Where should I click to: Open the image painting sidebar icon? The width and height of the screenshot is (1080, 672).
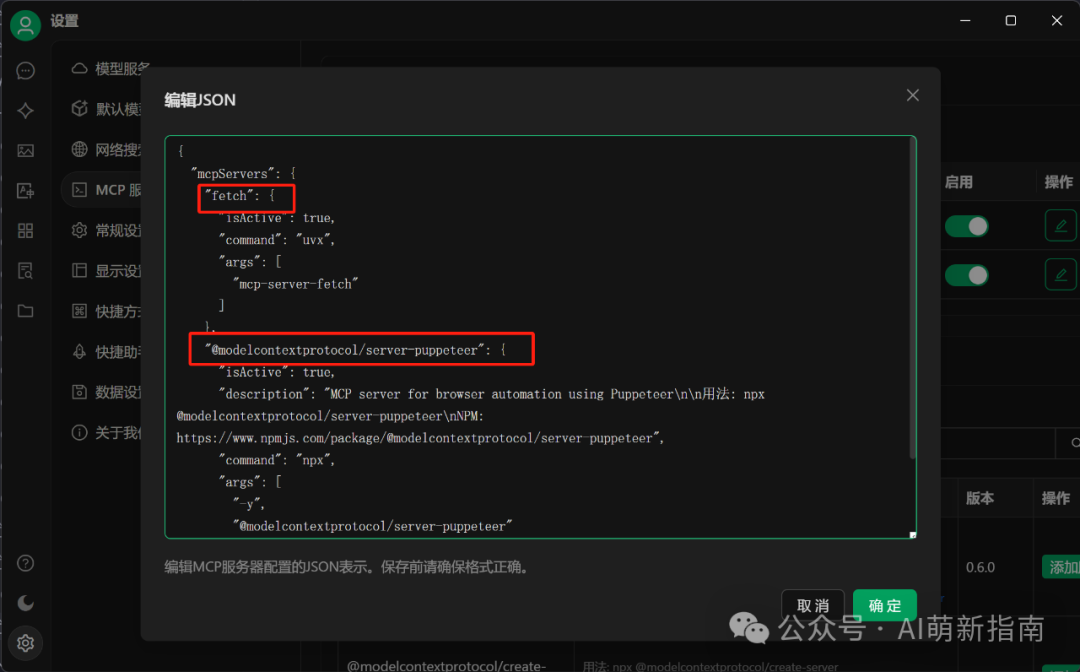(25, 151)
